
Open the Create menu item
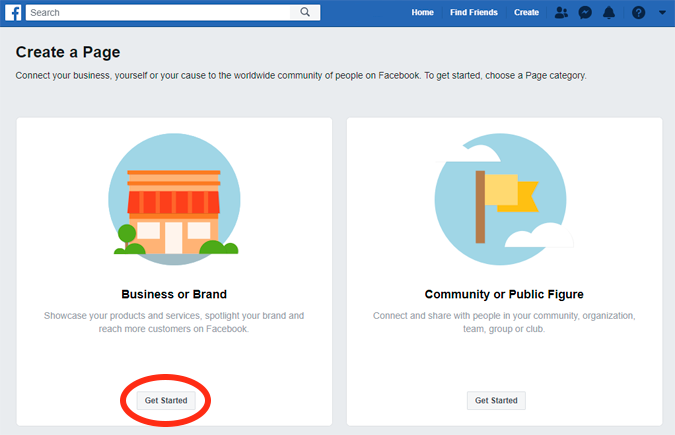click(x=526, y=12)
